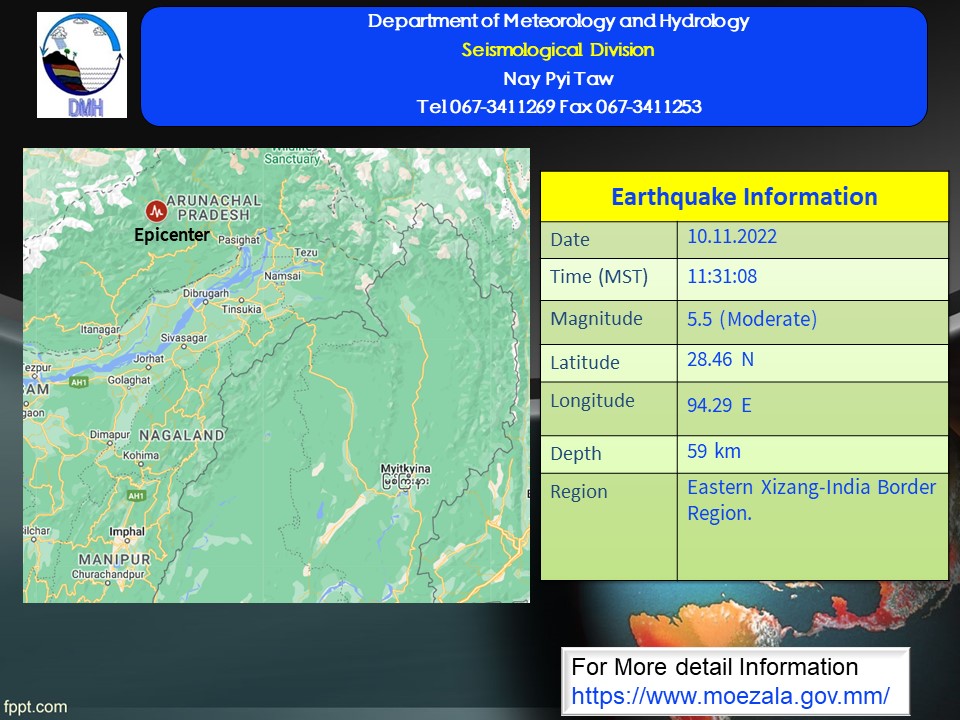The height and width of the screenshot is (720, 960).
Task: Select the Earthquake Information table header
Action: 744,197
